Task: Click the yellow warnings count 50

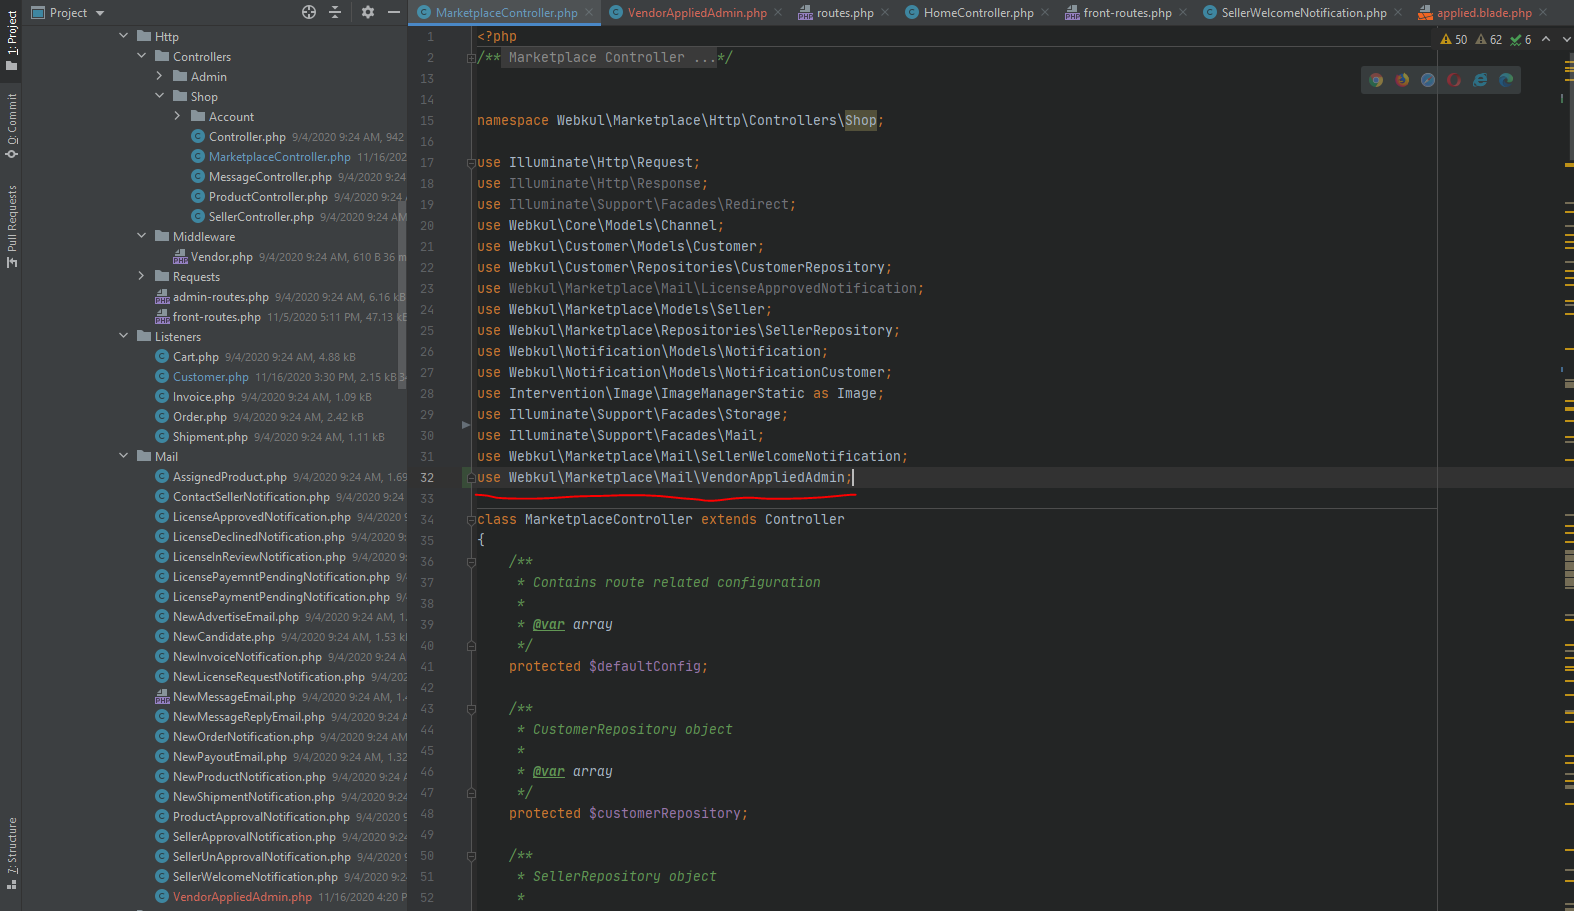Action: [1454, 39]
